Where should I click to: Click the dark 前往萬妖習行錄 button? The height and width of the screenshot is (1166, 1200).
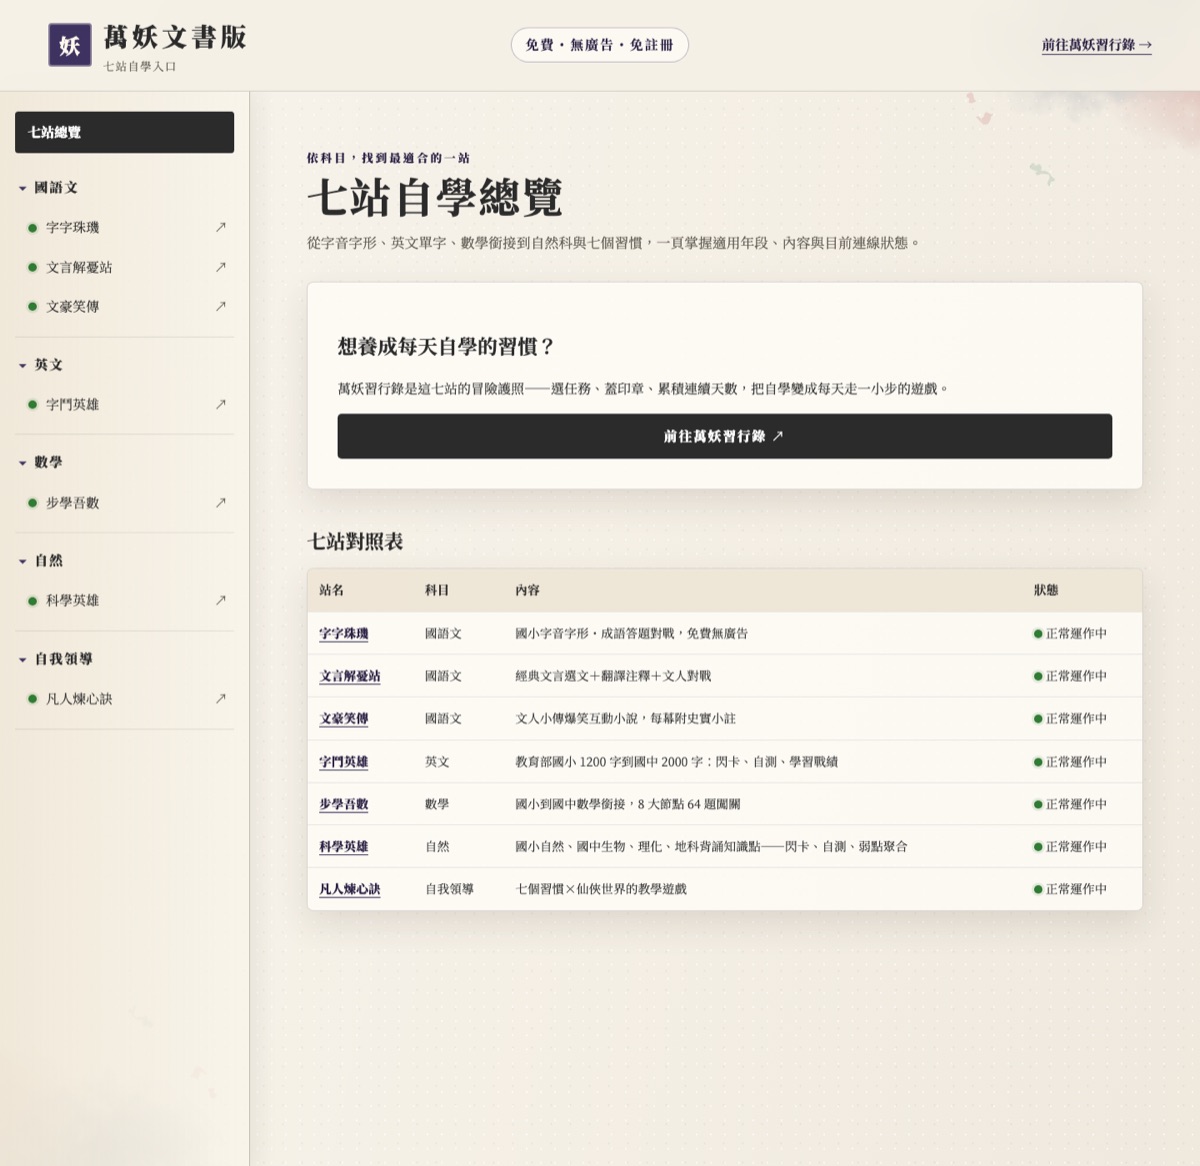pyautogui.click(x=724, y=436)
